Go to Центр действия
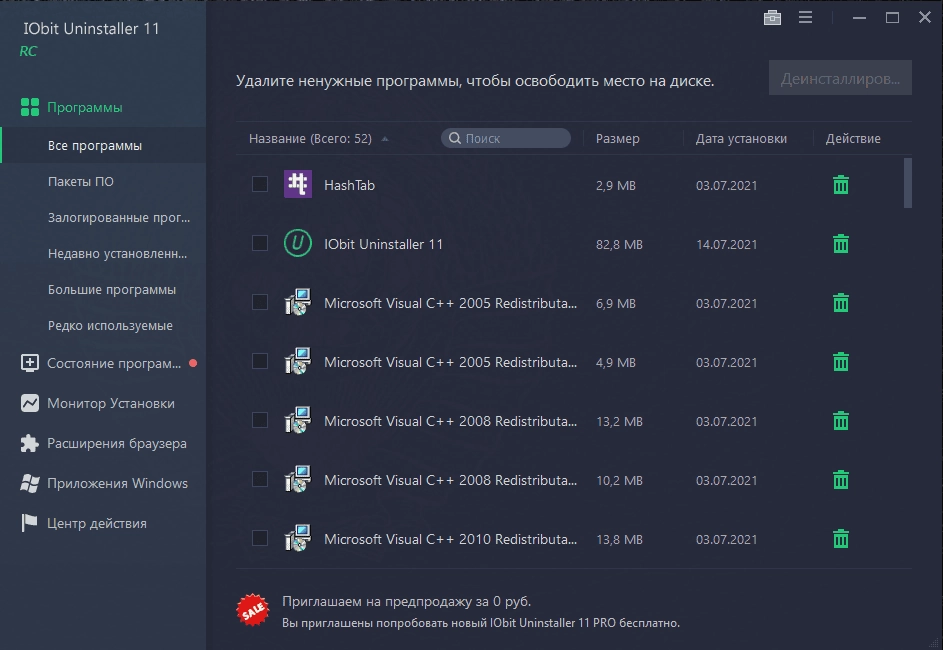The image size is (943, 650). [x=97, y=523]
